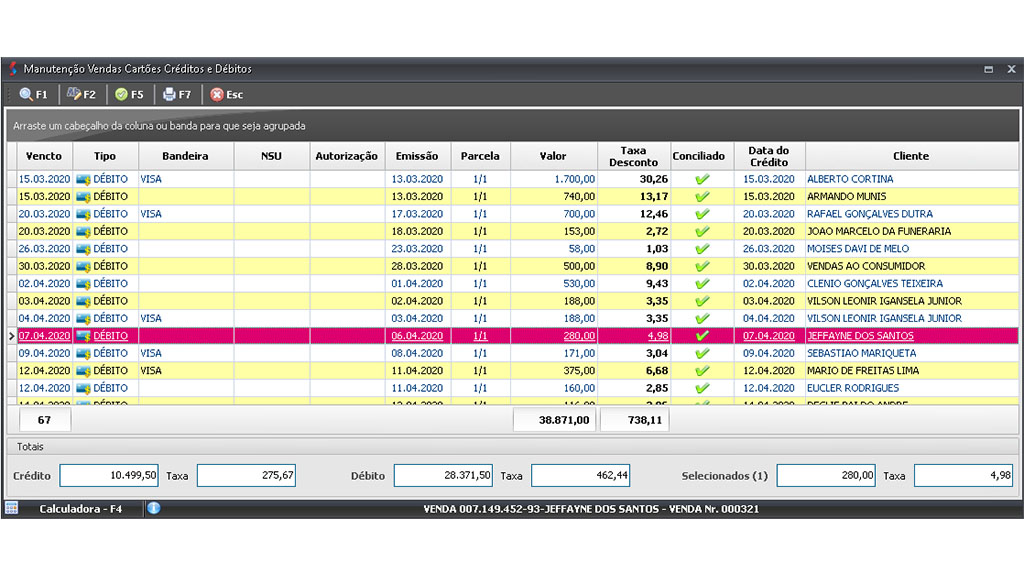Click card icon in VENDAS AO CONSUMIDOR row
This screenshot has height=576, width=1024.
click(x=83, y=266)
